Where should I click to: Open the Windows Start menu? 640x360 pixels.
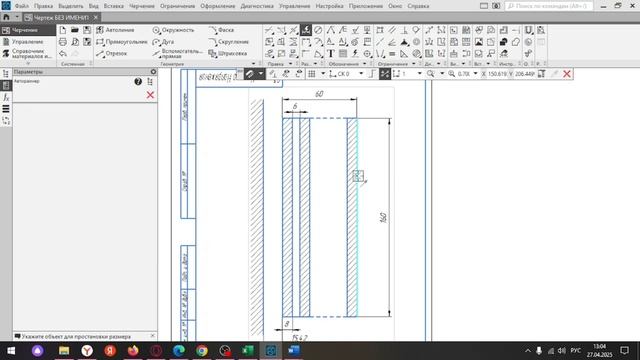click(x=11, y=351)
